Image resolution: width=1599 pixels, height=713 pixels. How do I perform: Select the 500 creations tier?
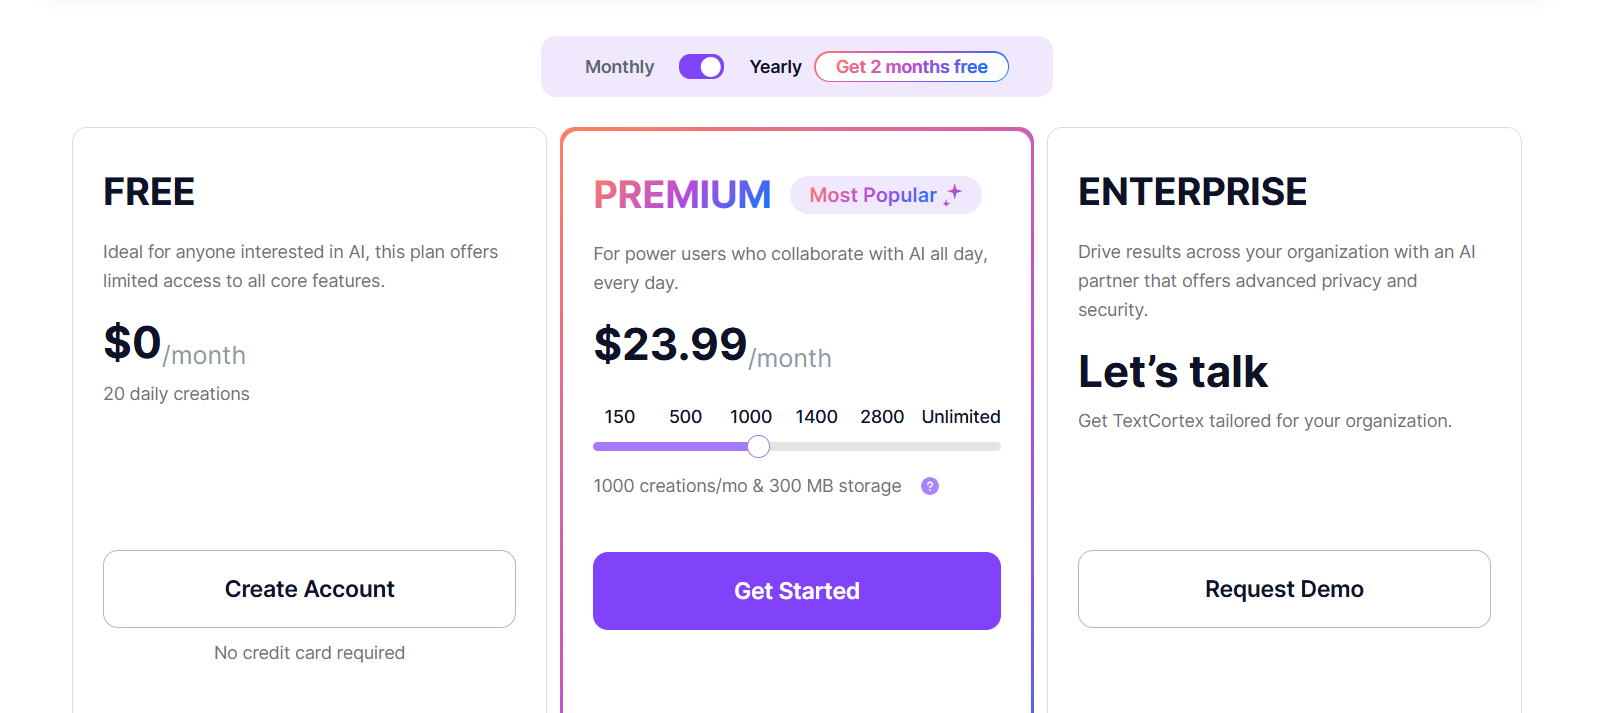click(x=685, y=417)
